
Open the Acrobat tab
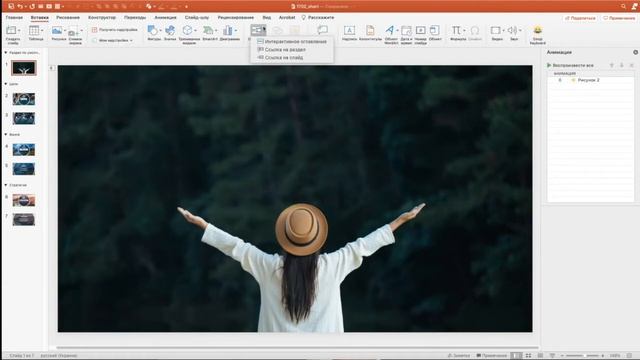click(287, 18)
